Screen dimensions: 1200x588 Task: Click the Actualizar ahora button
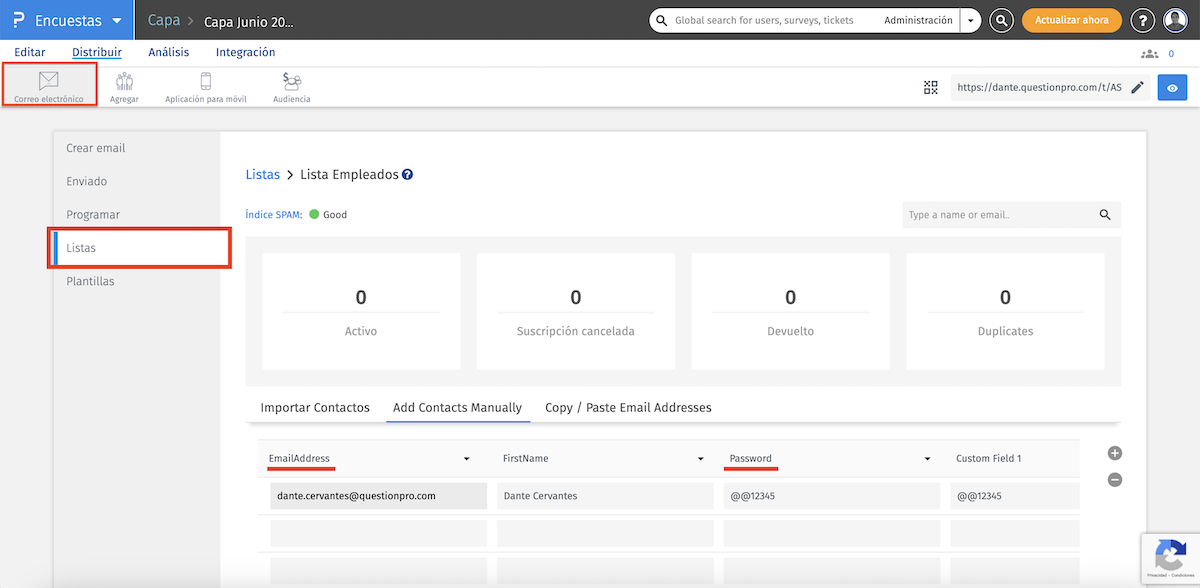pyautogui.click(x=1071, y=20)
